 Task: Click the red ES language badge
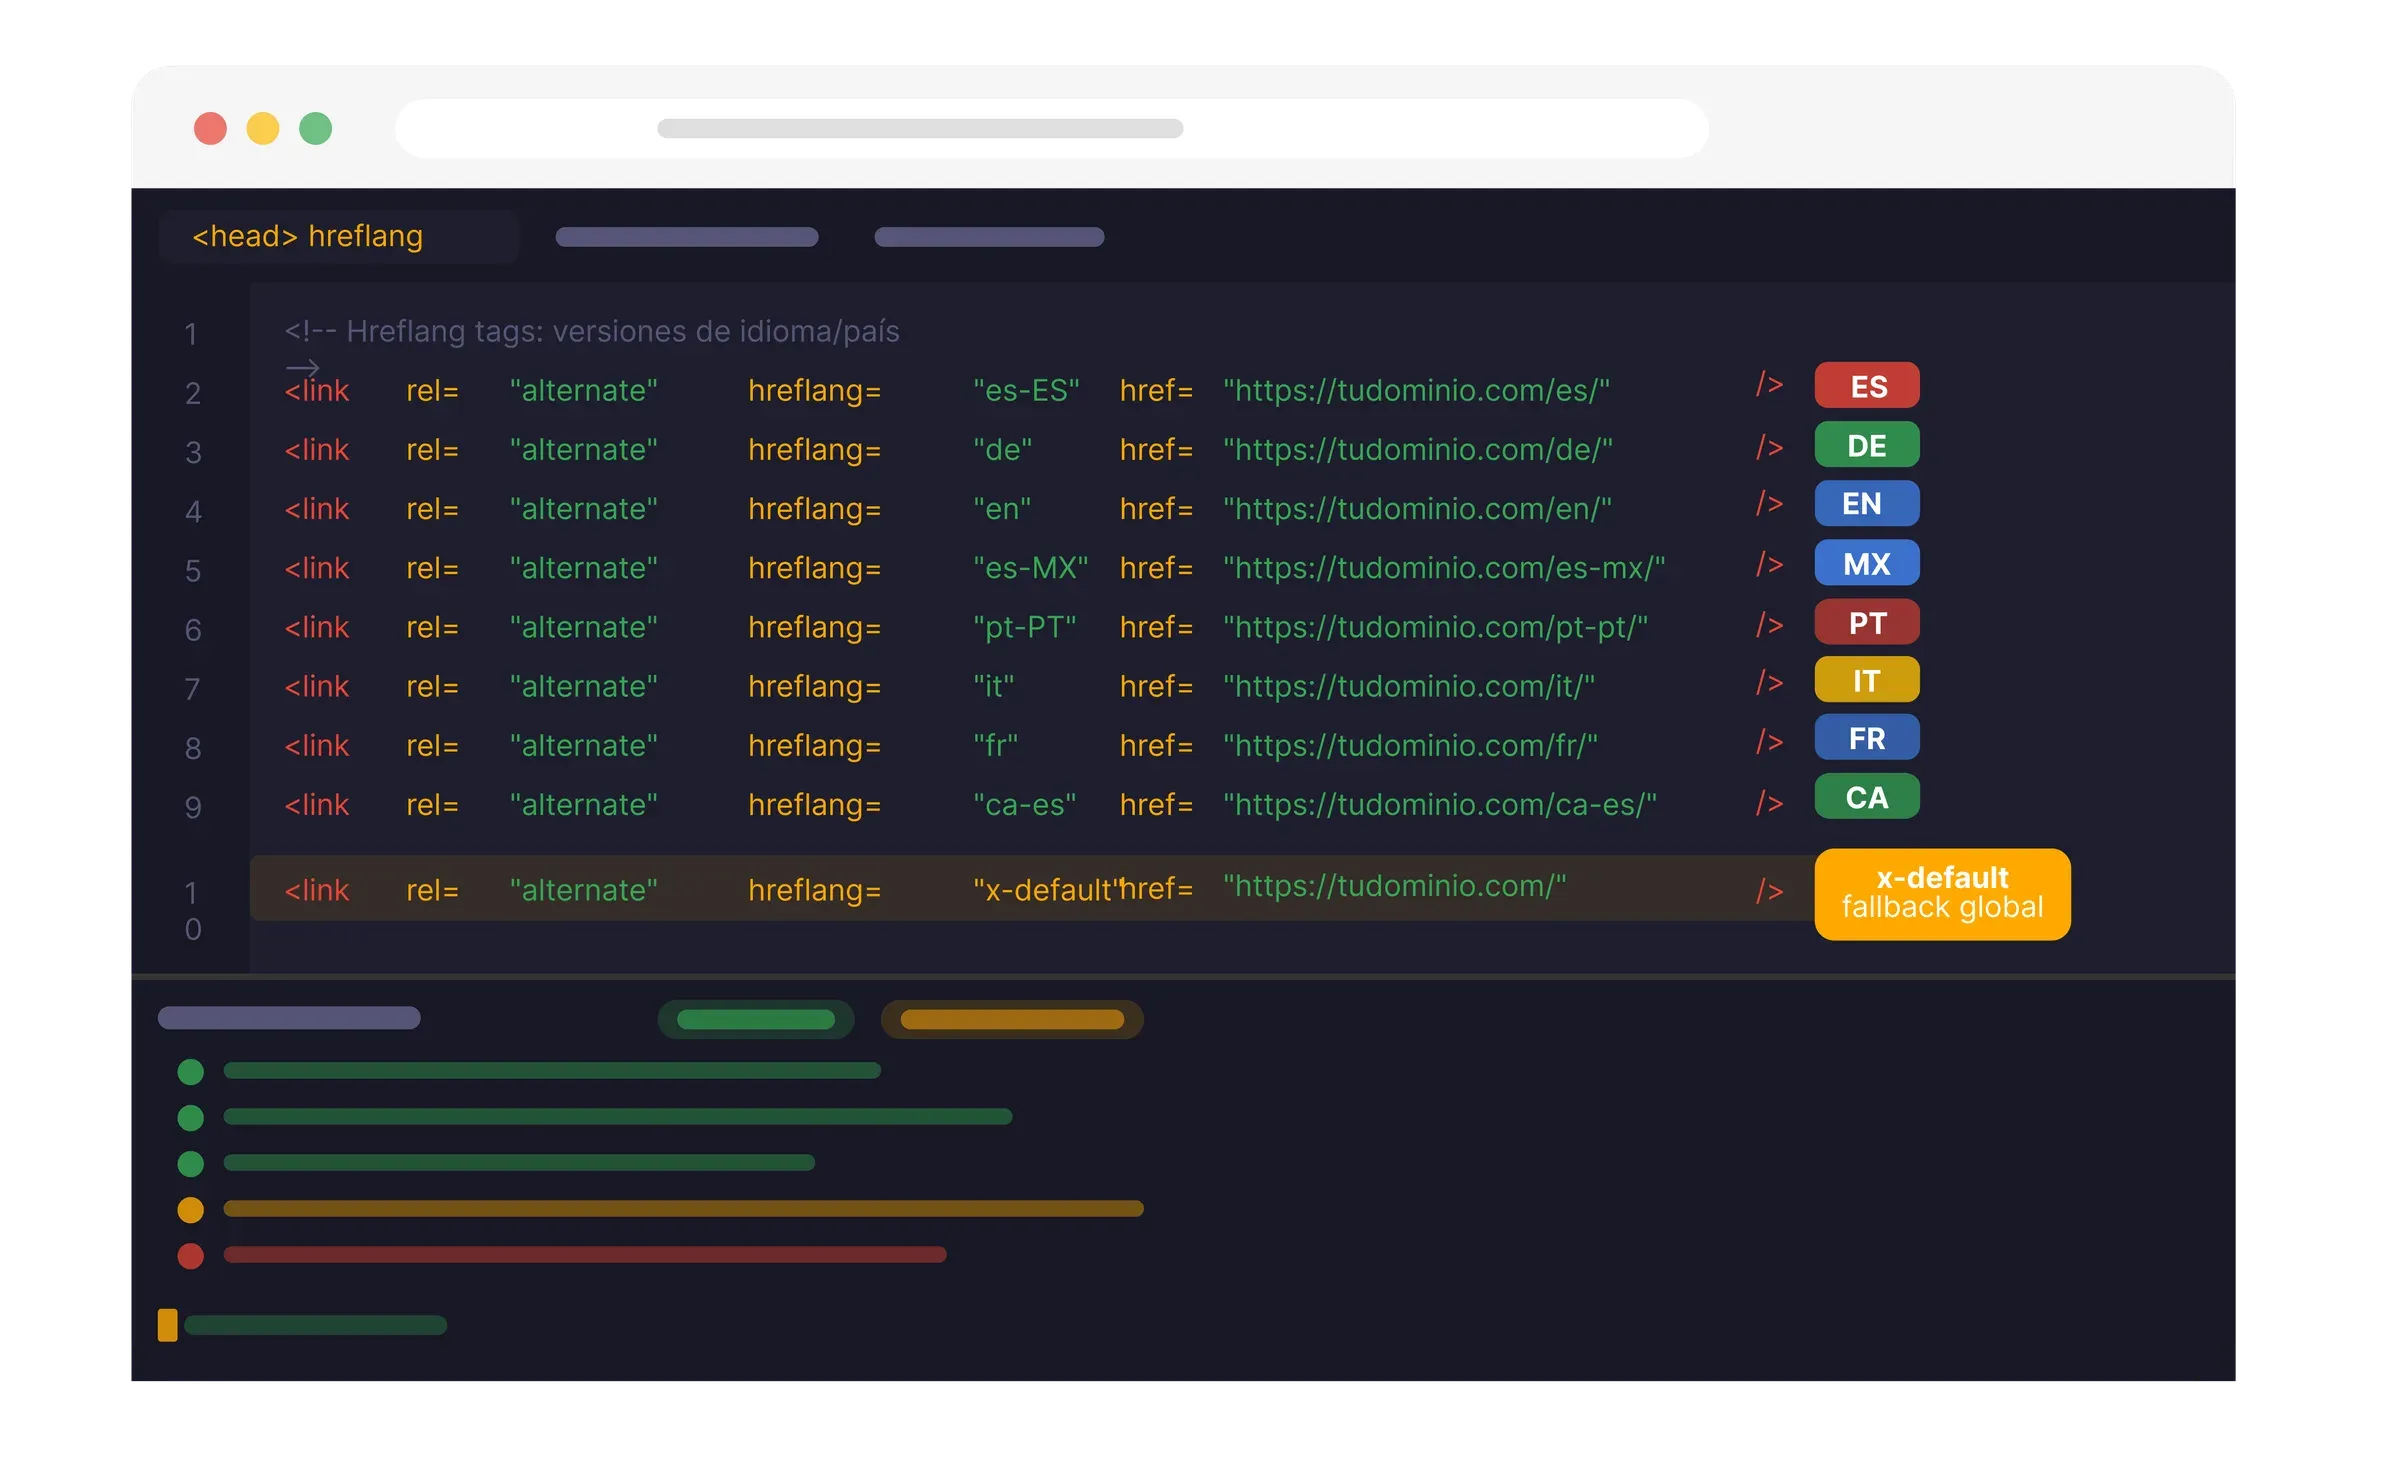click(x=1866, y=386)
